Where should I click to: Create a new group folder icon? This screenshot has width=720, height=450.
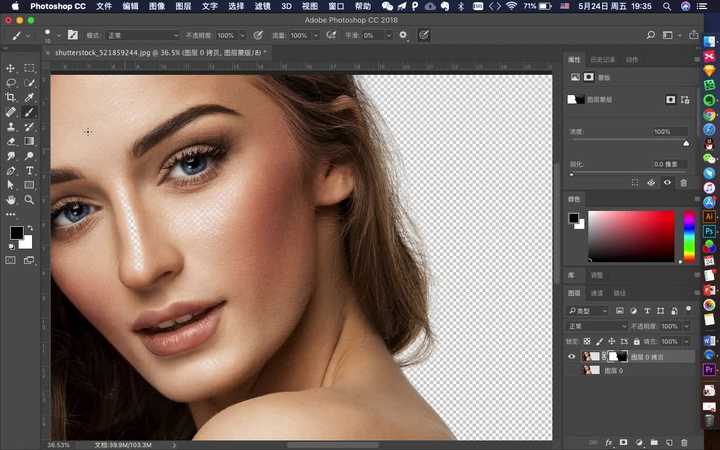point(653,442)
